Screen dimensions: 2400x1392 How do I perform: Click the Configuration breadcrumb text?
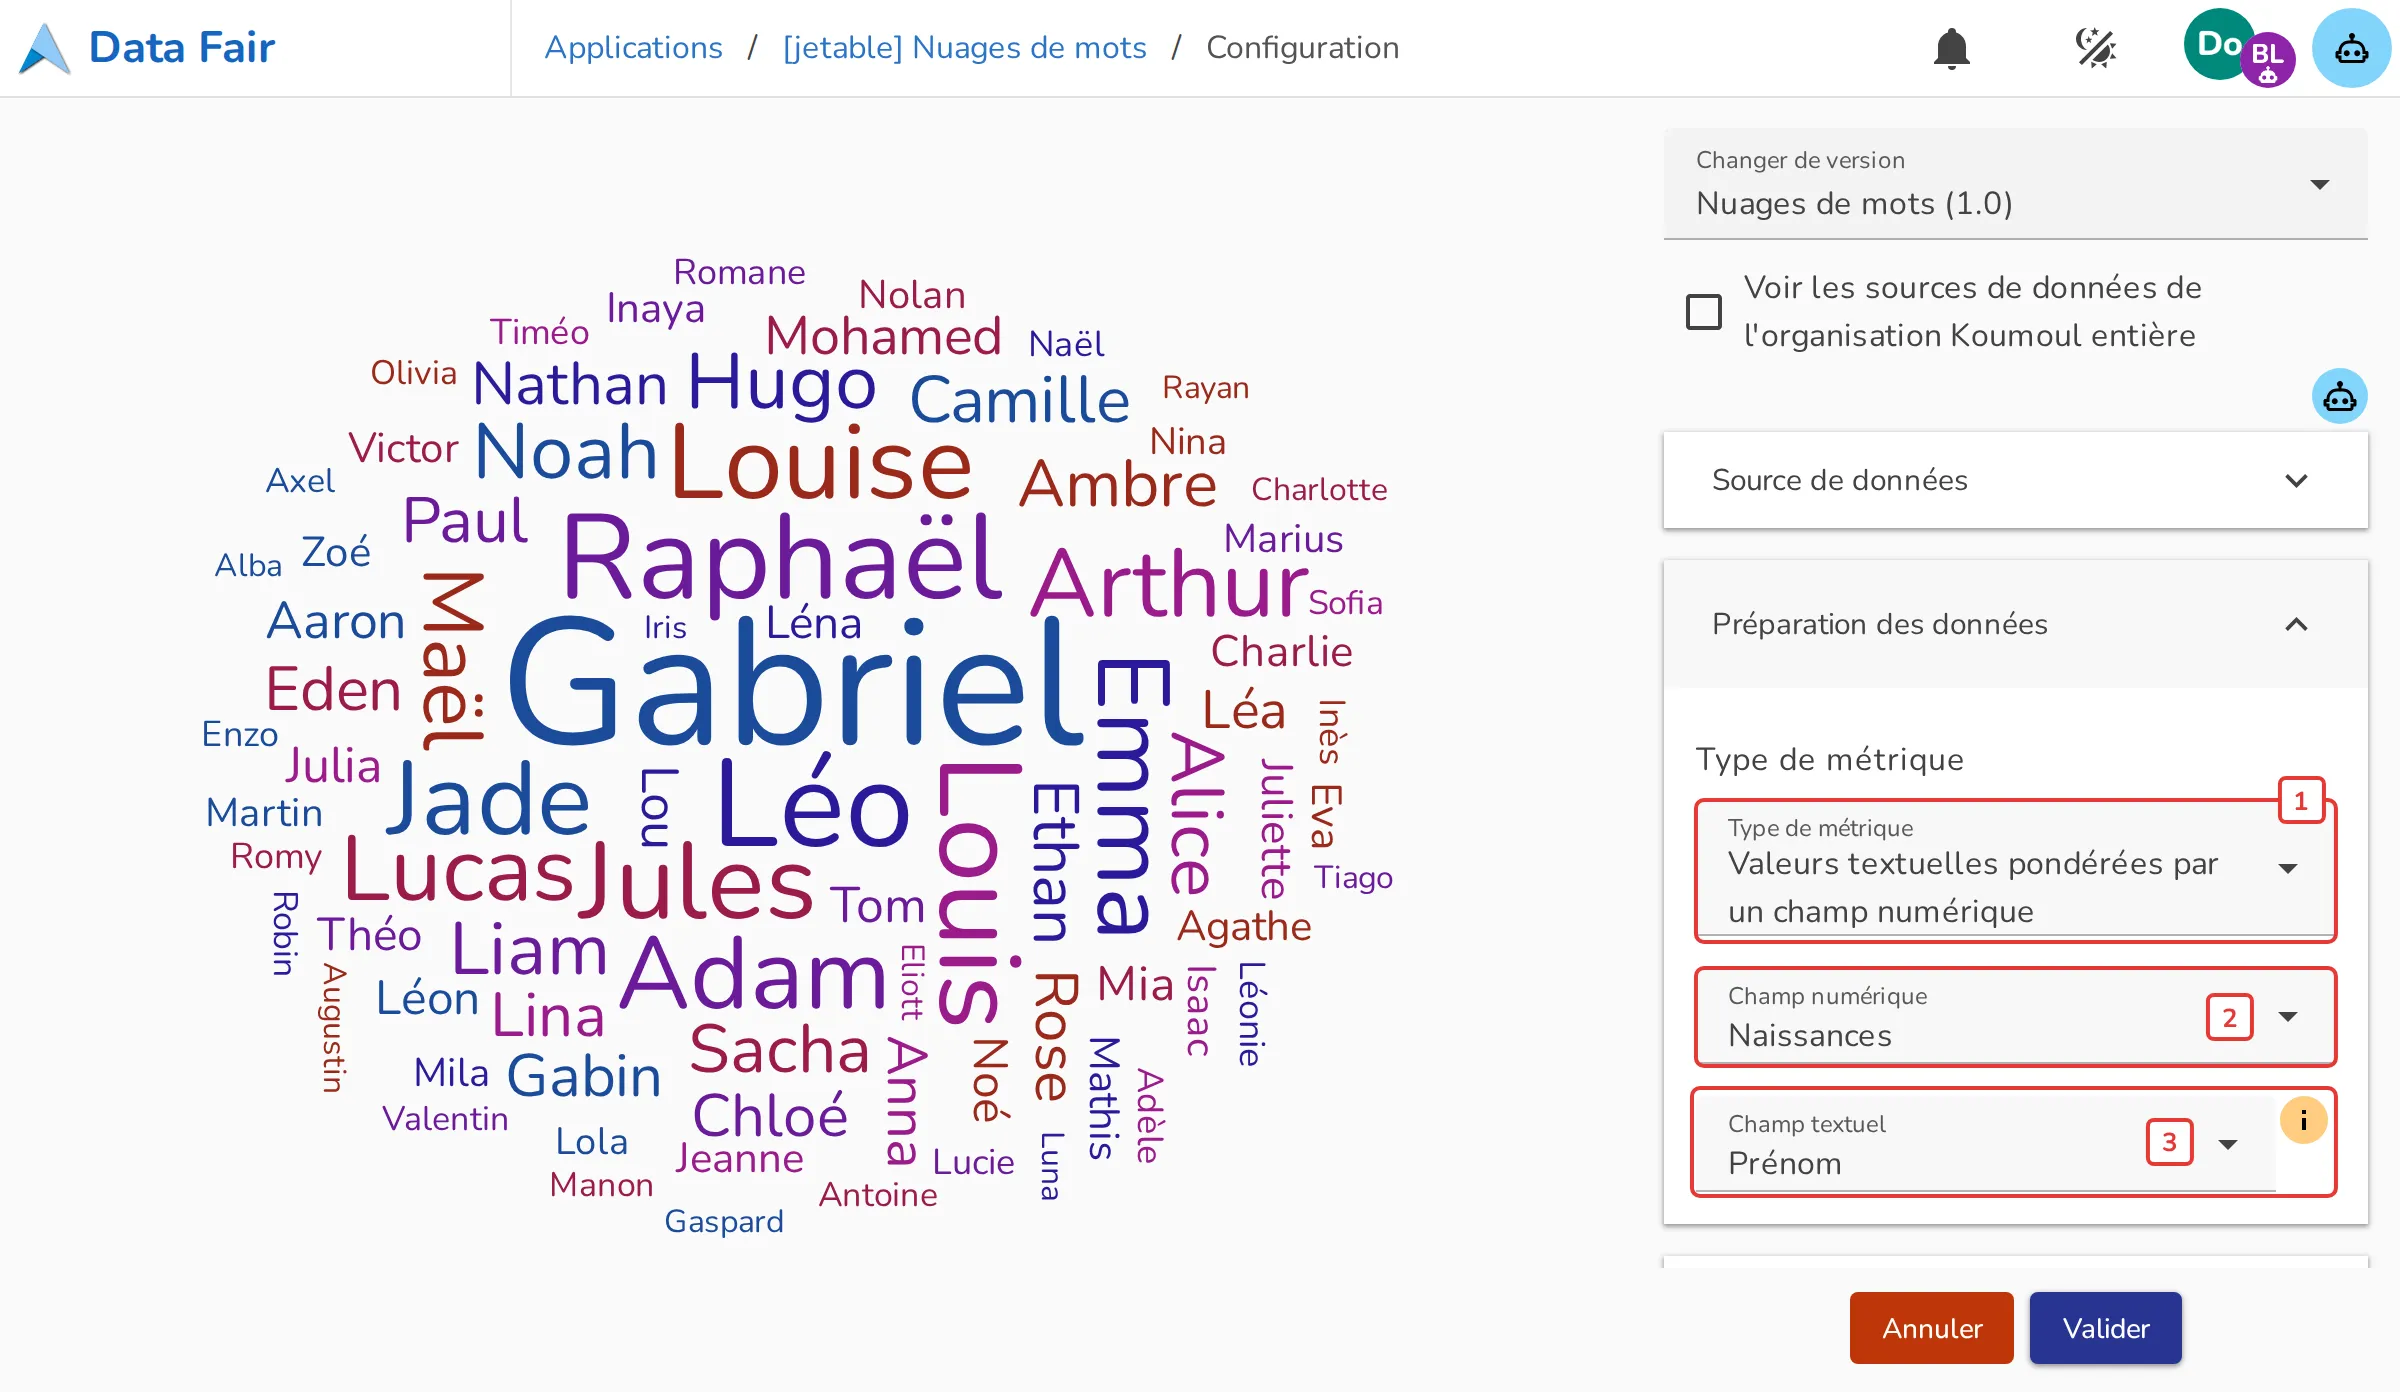[x=1302, y=48]
